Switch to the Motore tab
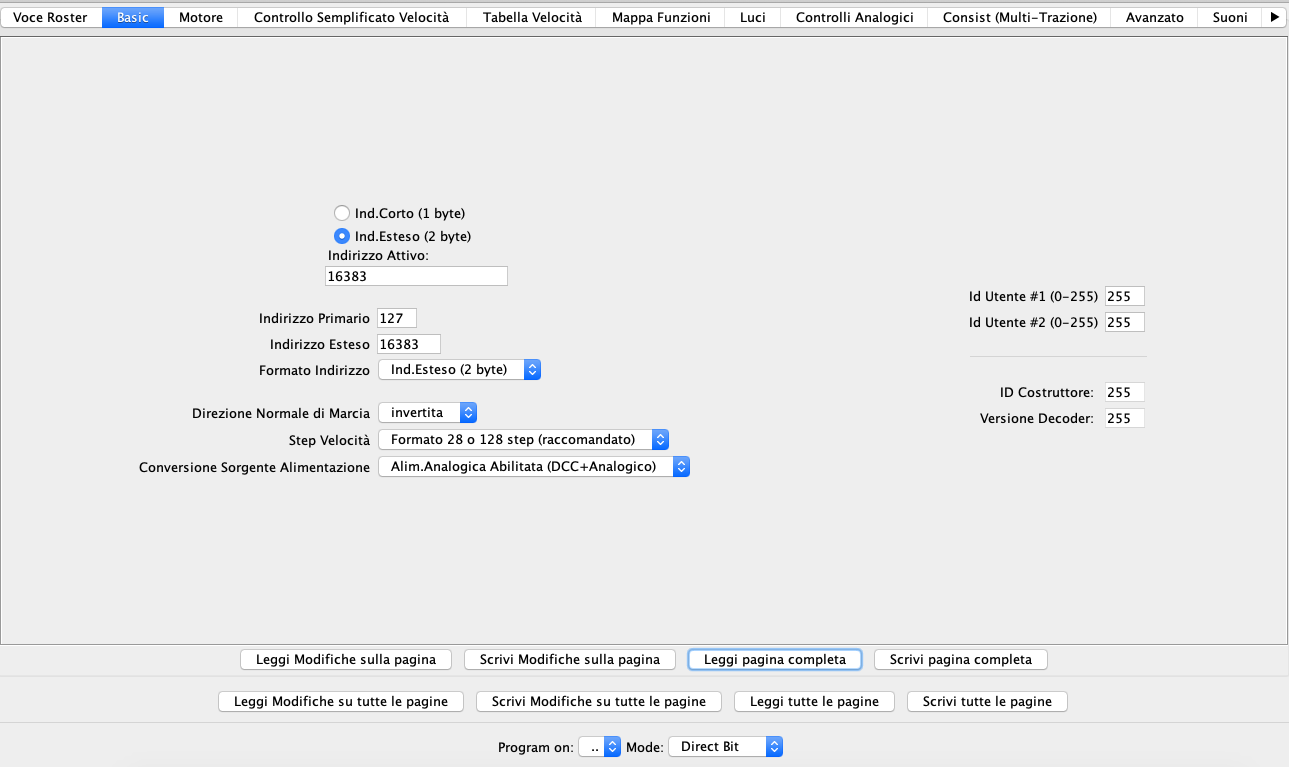The image size is (1289, 767). 200,17
